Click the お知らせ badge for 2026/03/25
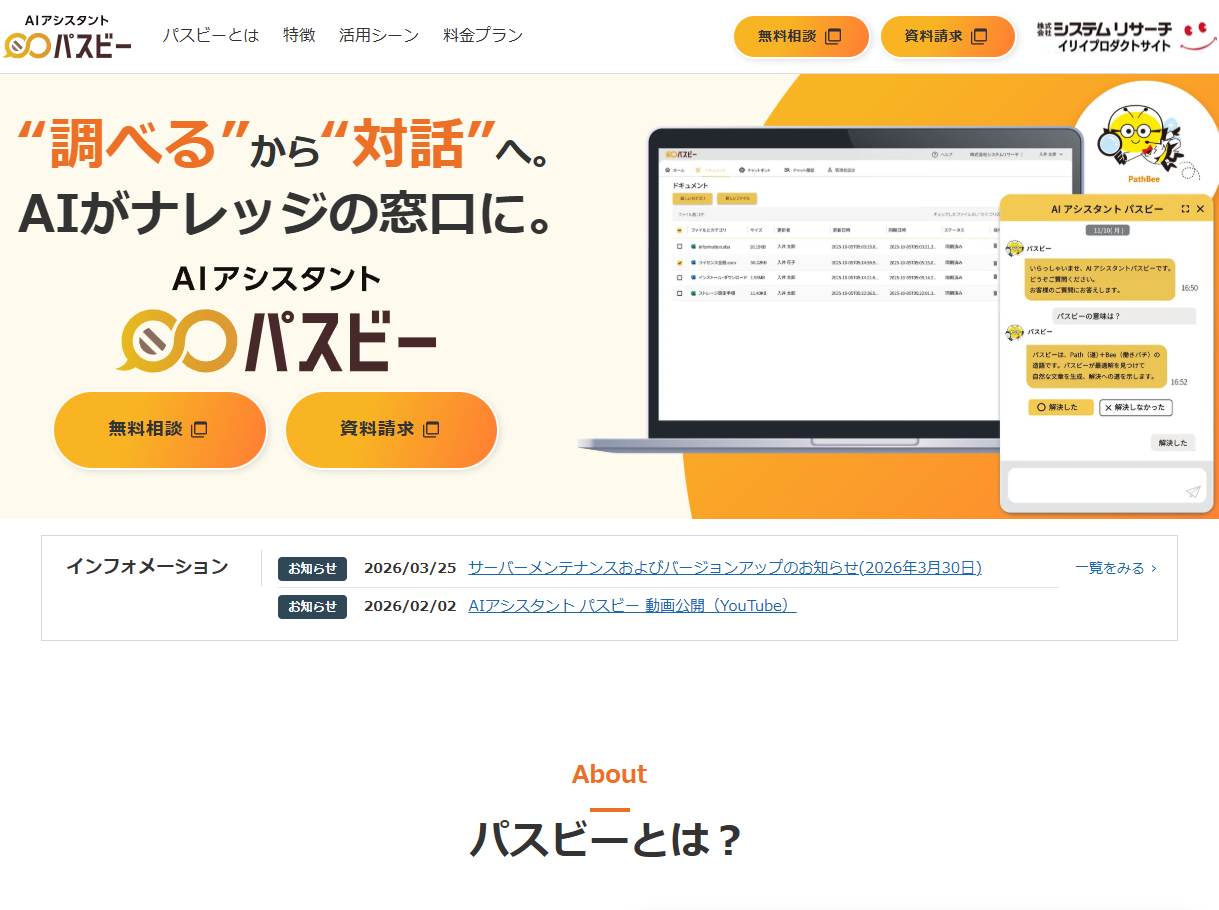 pyautogui.click(x=312, y=568)
